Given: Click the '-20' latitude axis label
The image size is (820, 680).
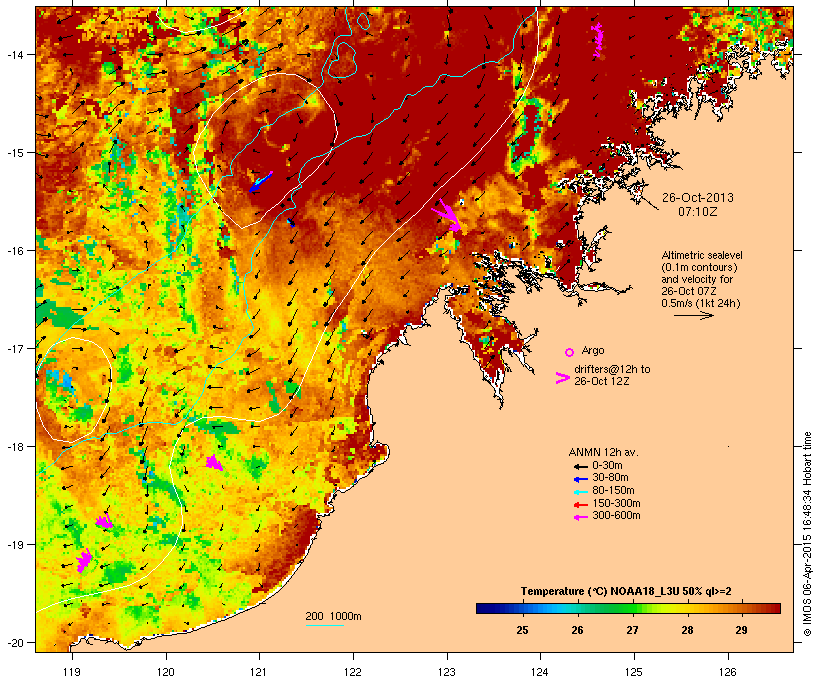Looking at the screenshot, I should (15, 642).
